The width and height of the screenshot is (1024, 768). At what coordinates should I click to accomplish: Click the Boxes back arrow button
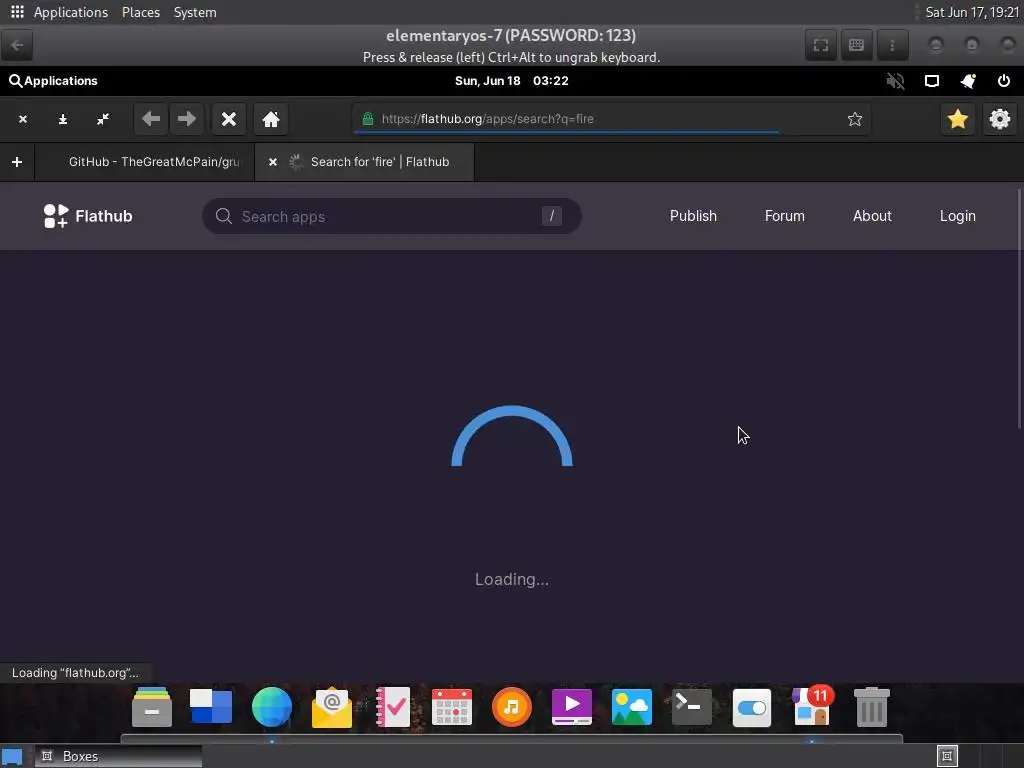pyautogui.click(x=17, y=45)
